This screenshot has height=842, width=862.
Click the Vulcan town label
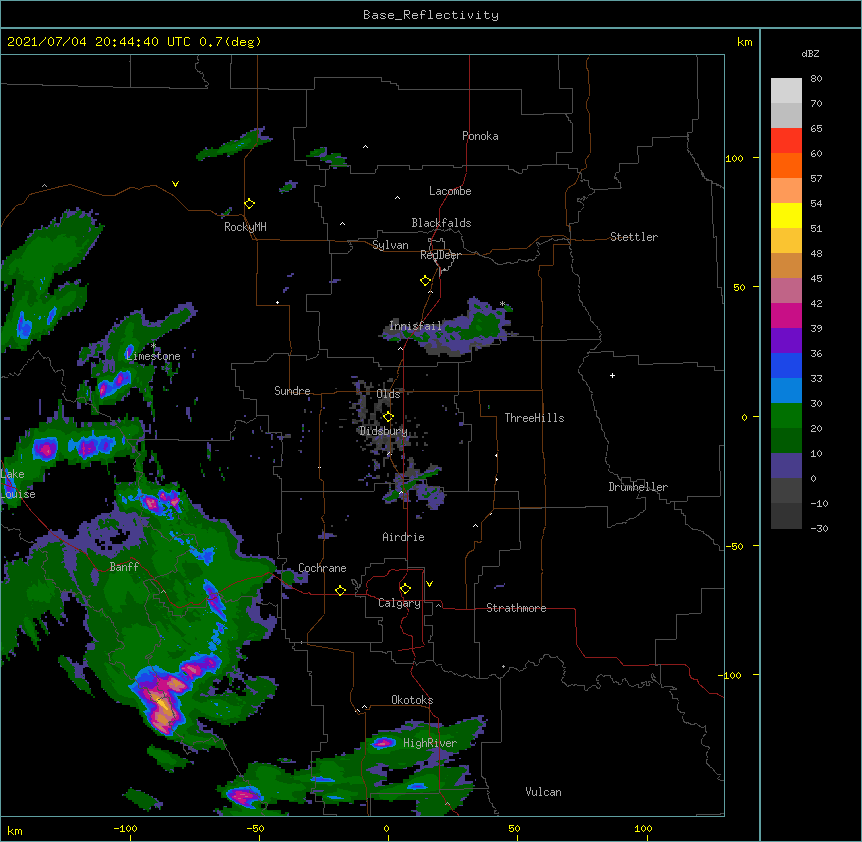point(543,792)
